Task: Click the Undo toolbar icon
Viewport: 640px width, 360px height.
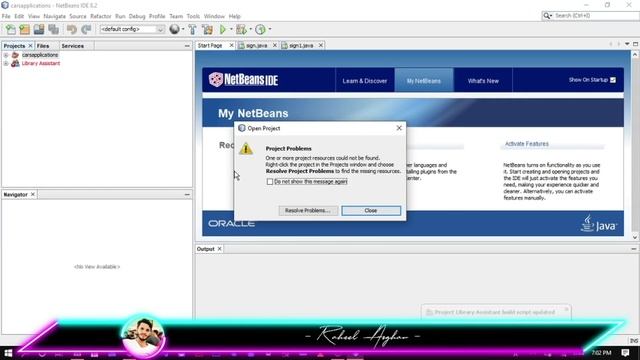Action: [72, 29]
